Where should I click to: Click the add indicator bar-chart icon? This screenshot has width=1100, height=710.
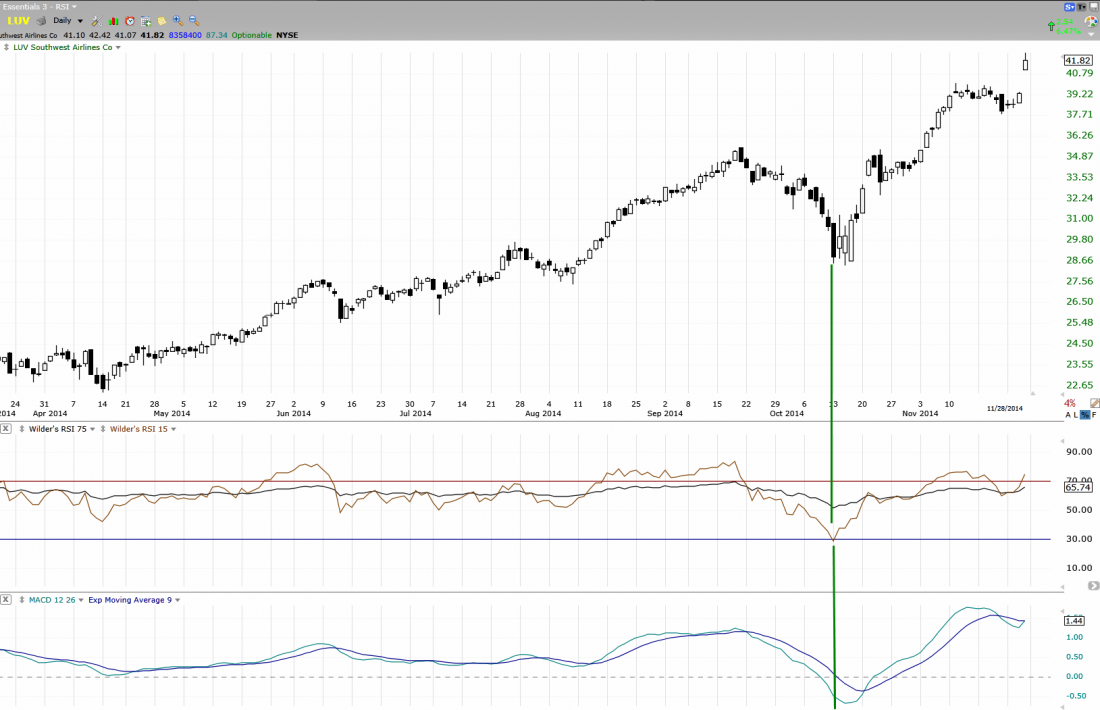[113, 21]
